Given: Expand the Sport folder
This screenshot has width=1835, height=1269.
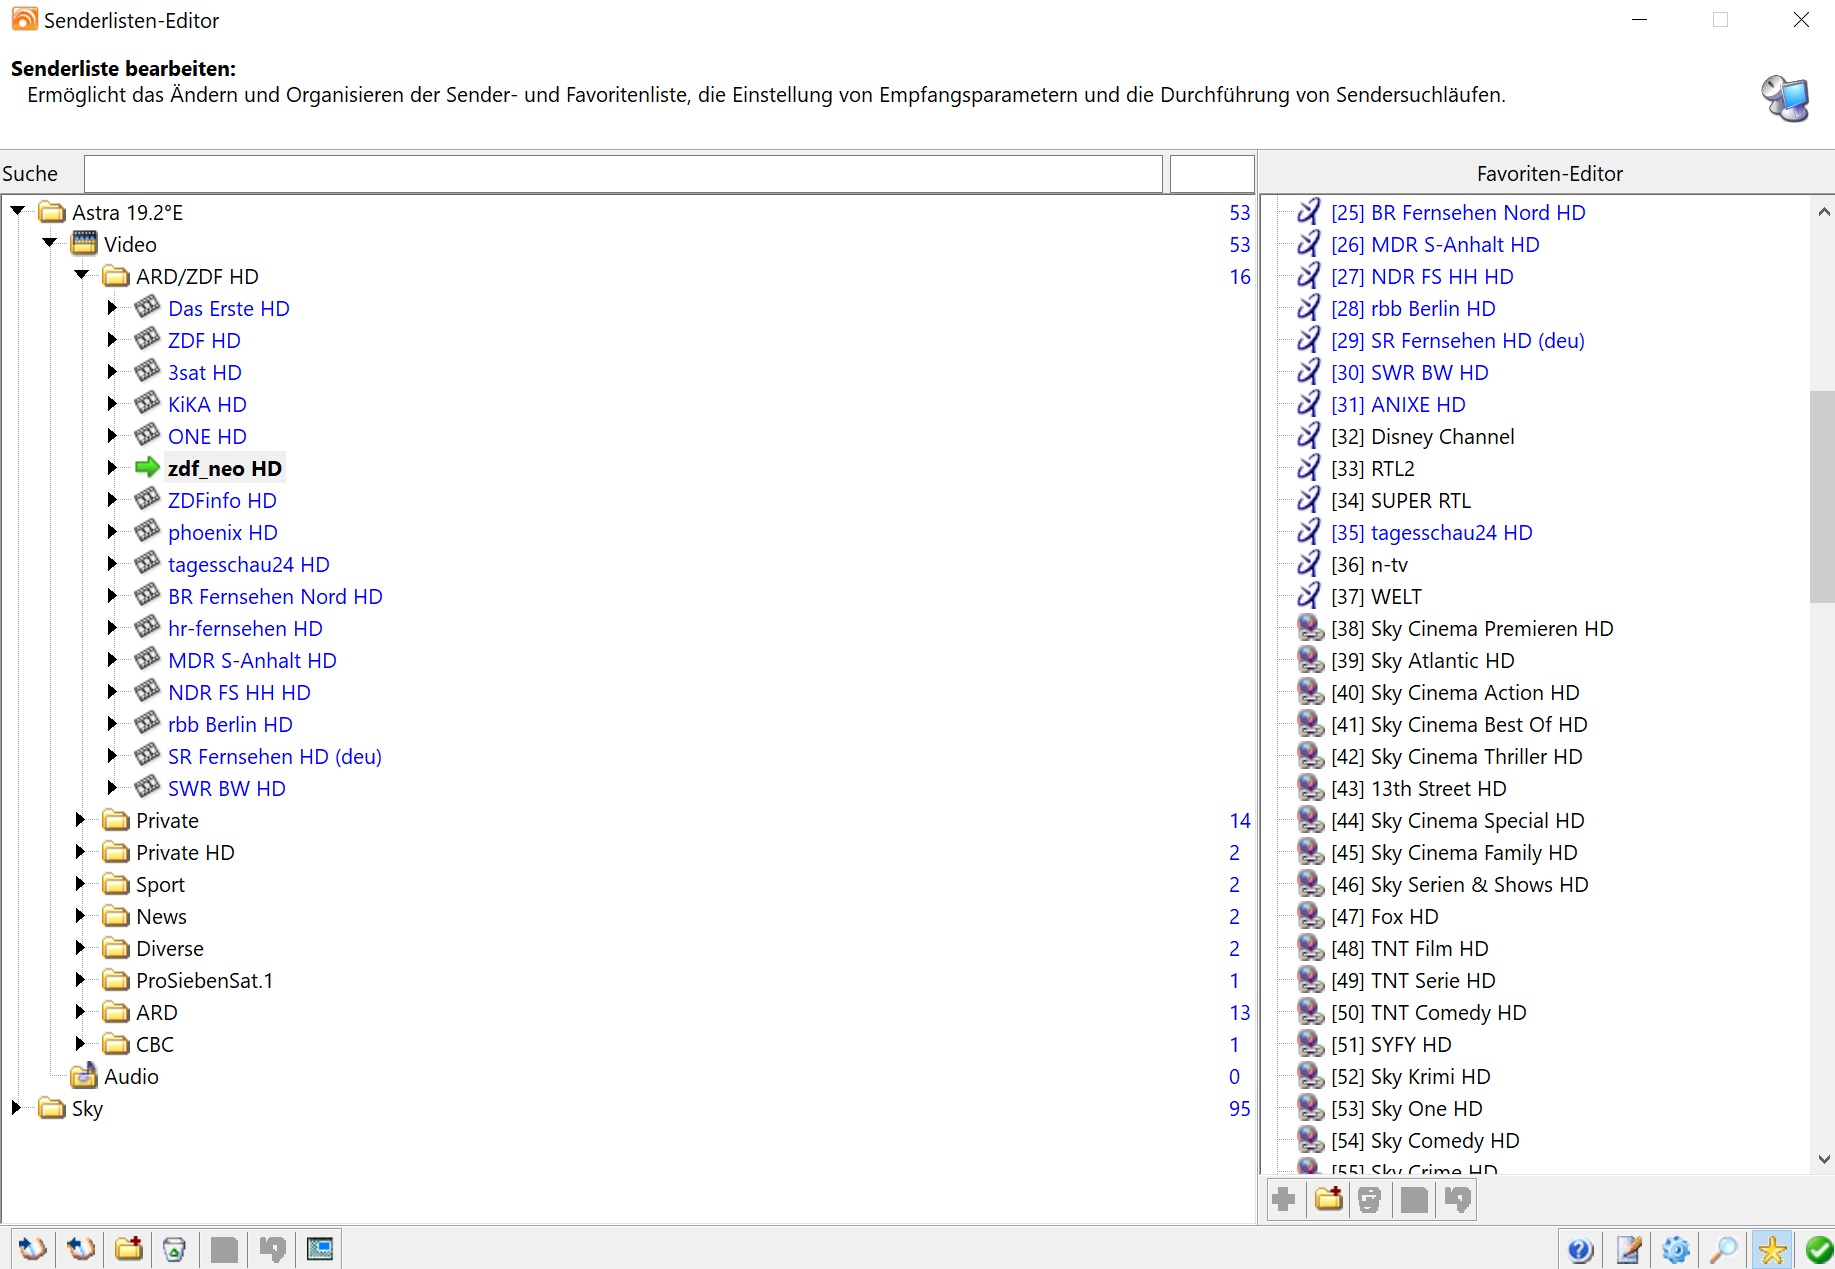Looking at the screenshot, I should pos(81,884).
